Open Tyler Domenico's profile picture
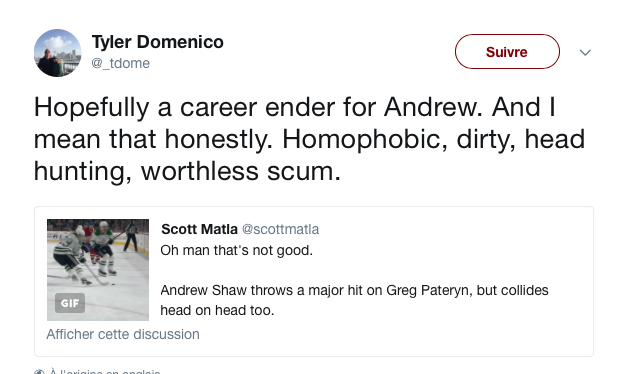The height and width of the screenshot is (374, 631). pos(58,53)
